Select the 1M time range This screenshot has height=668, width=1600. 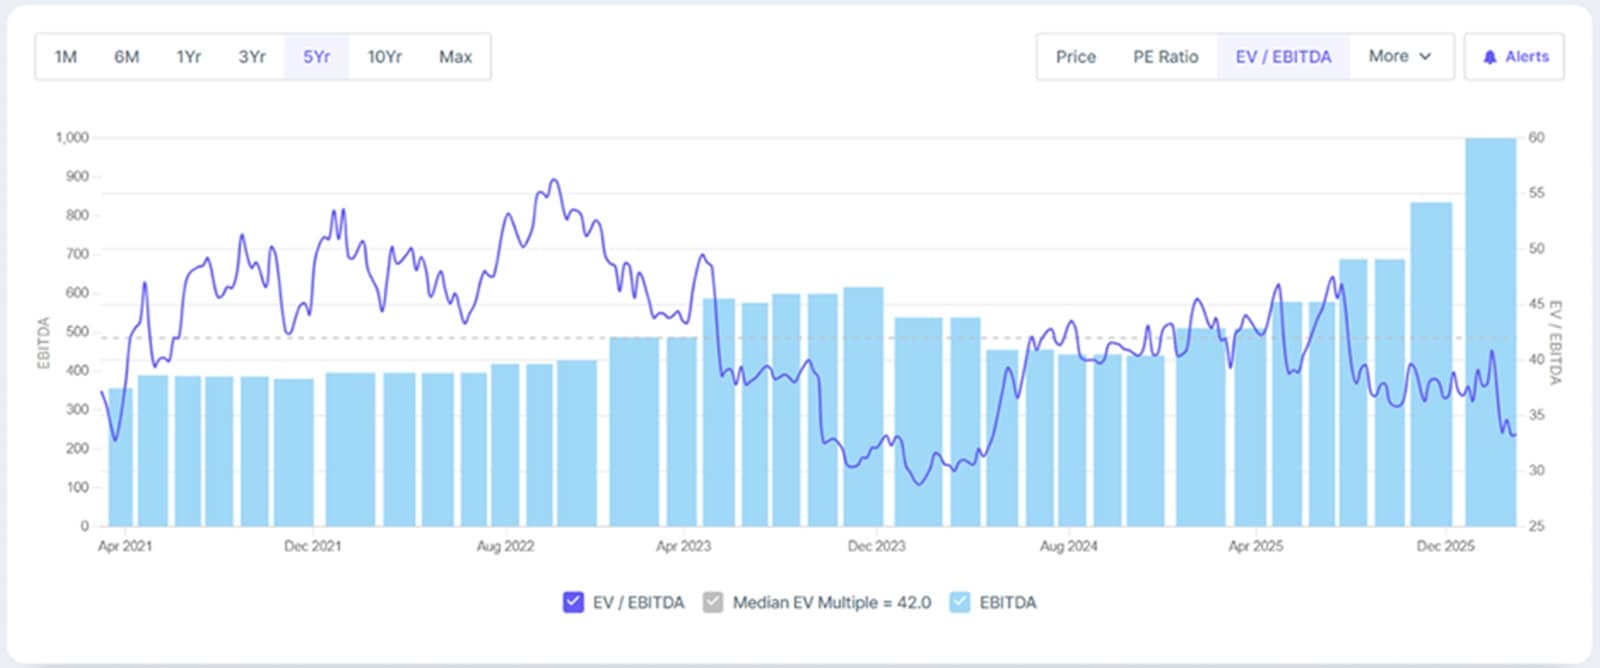pos(66,57)
